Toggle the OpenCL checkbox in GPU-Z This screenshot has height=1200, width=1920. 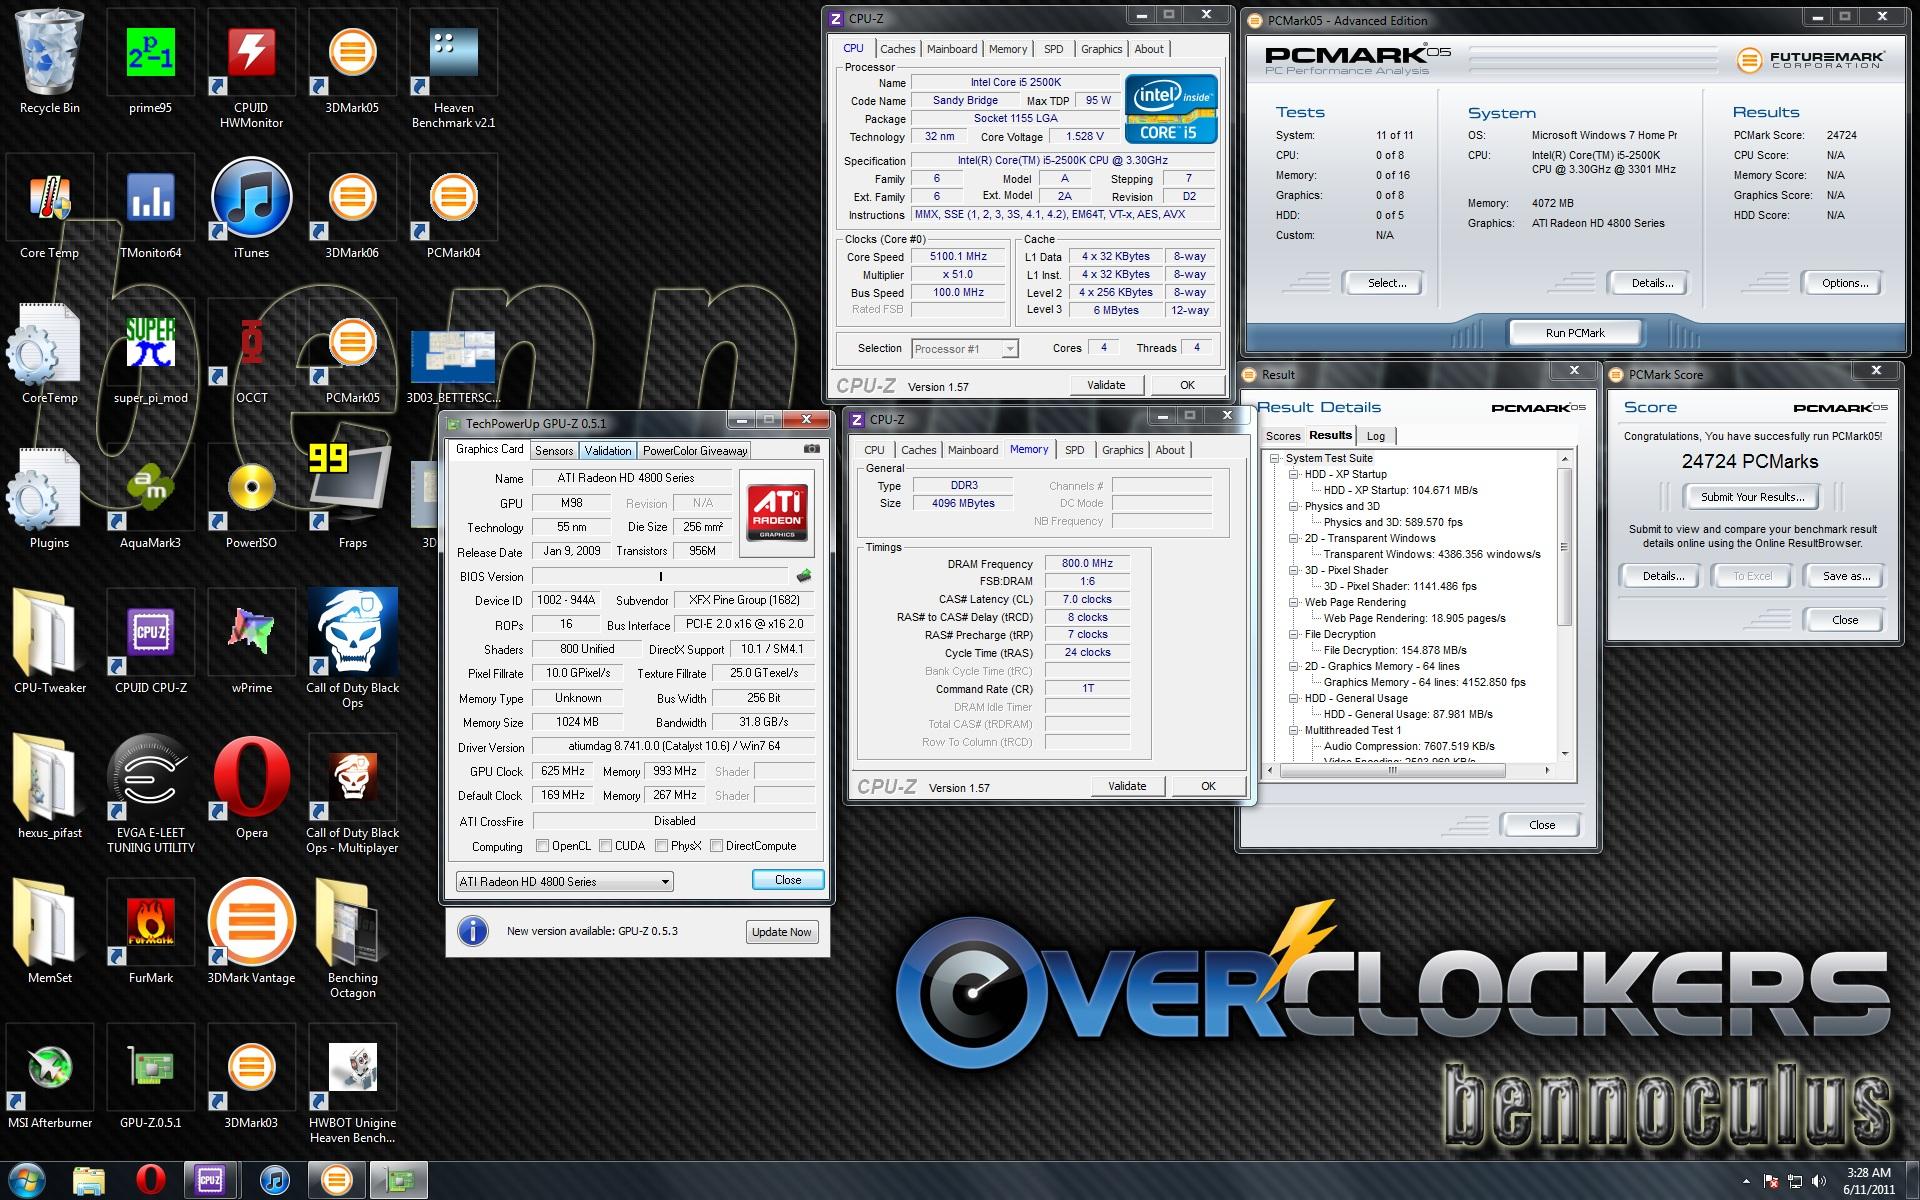542,846
